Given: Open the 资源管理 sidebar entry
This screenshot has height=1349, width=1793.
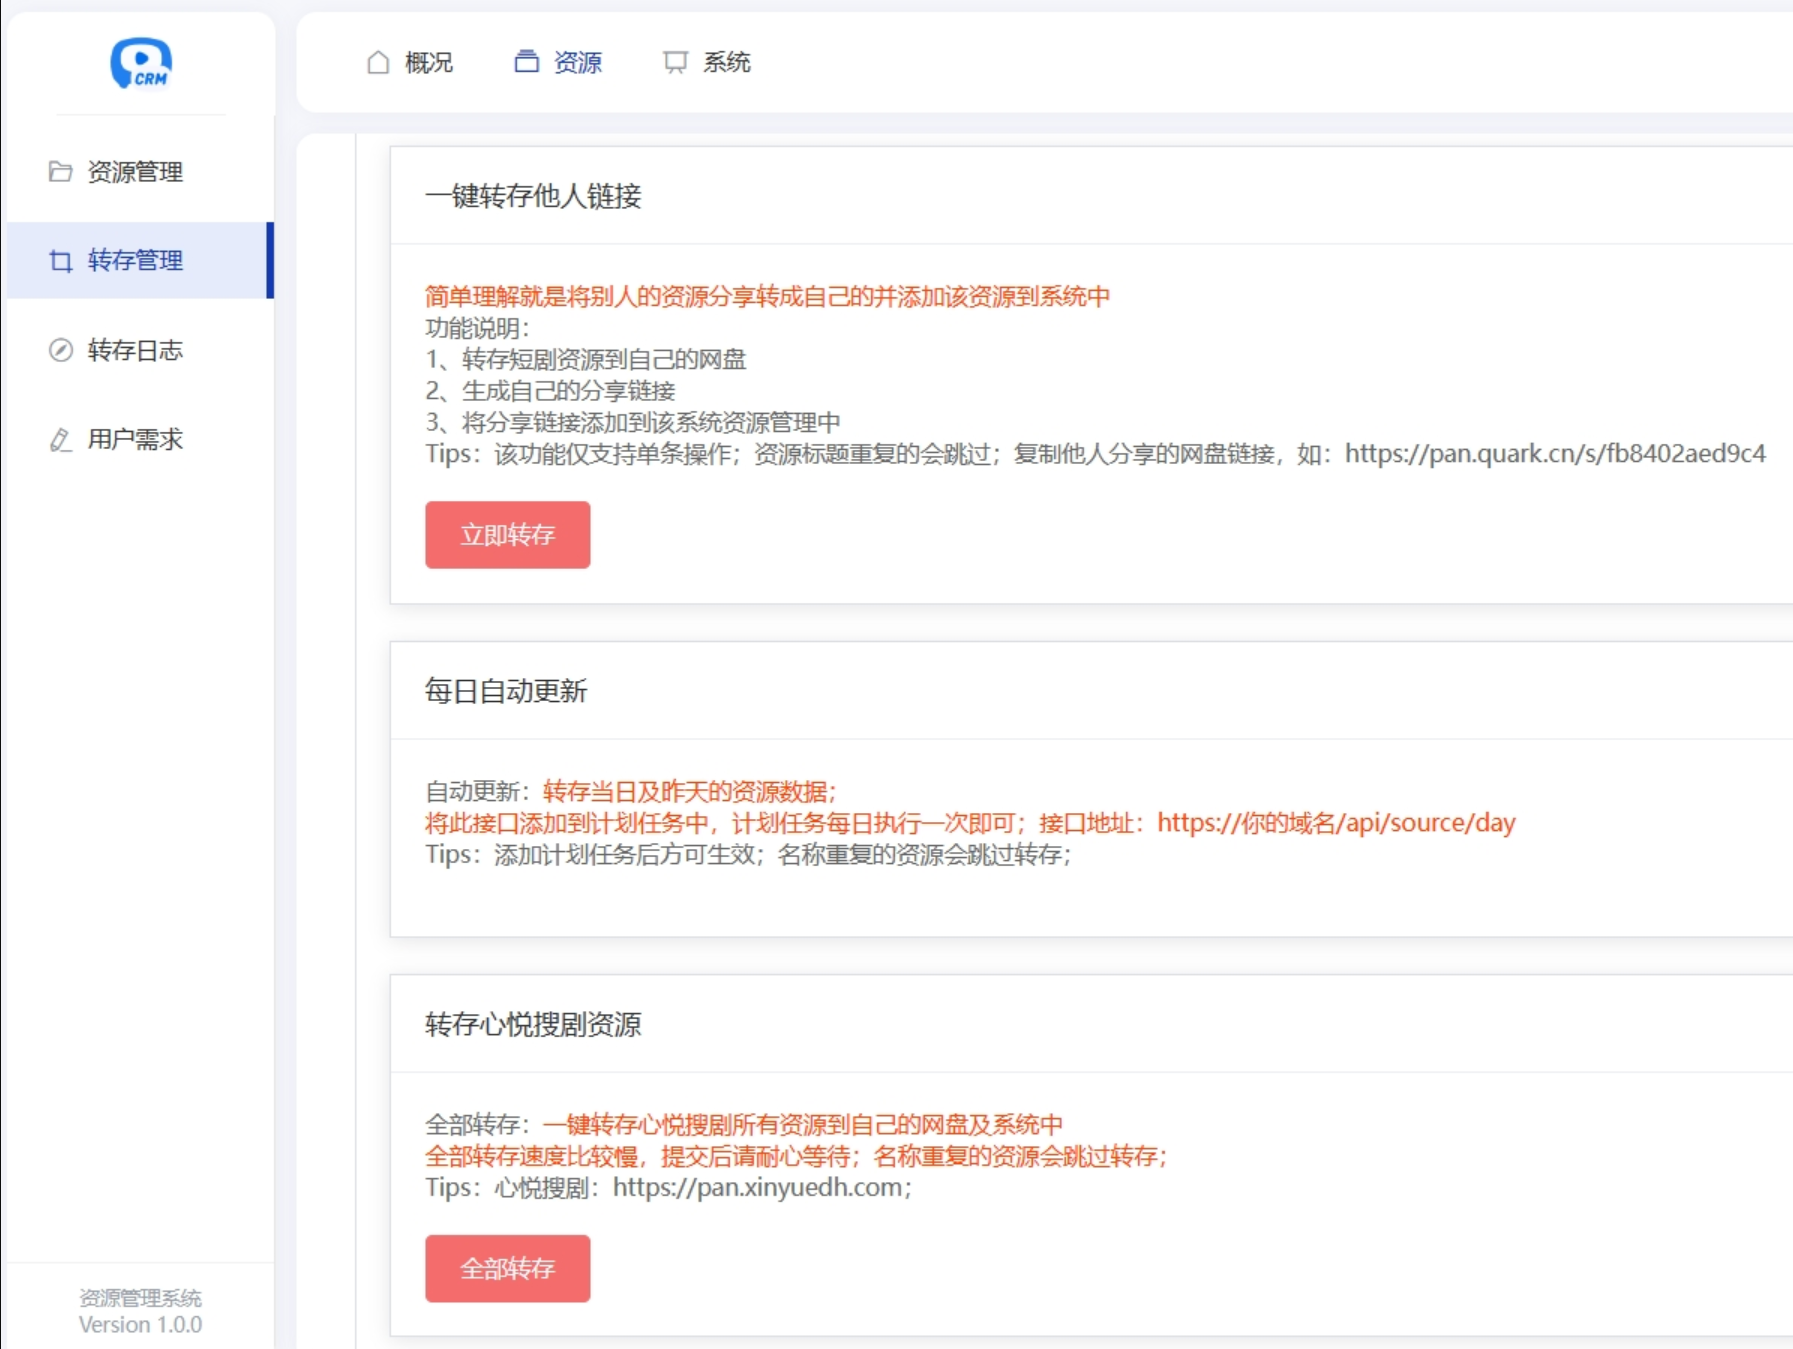Looking at the screenshot, I should tap(135, 172).
